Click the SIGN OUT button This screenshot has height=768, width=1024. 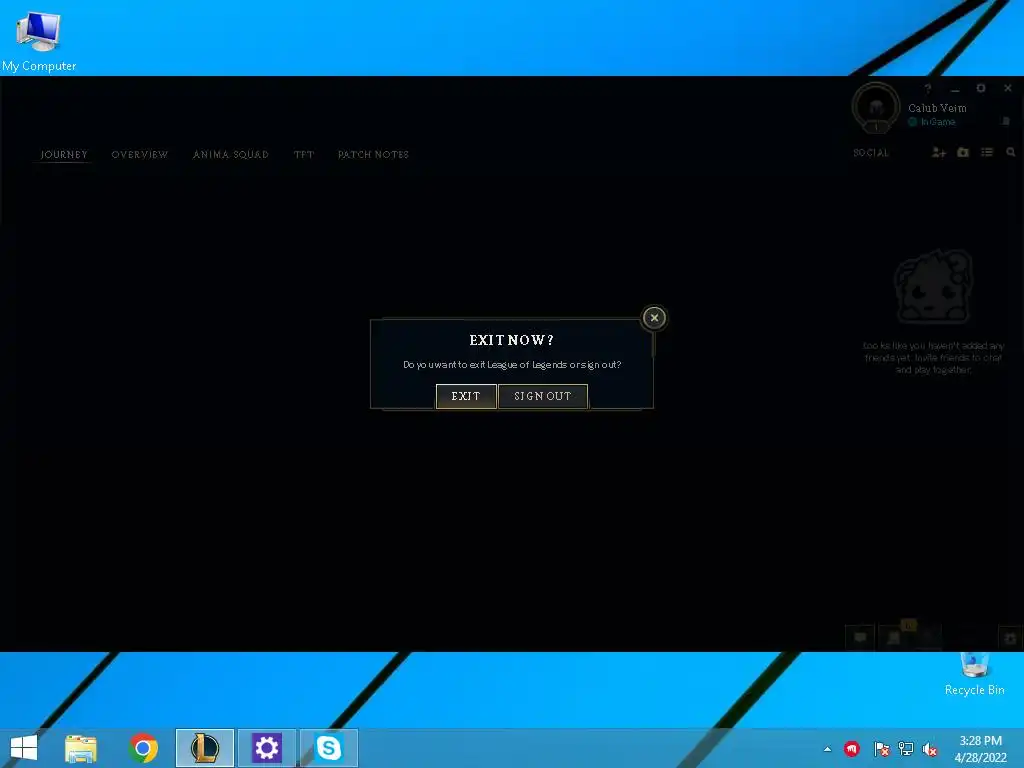pos(543,396)
